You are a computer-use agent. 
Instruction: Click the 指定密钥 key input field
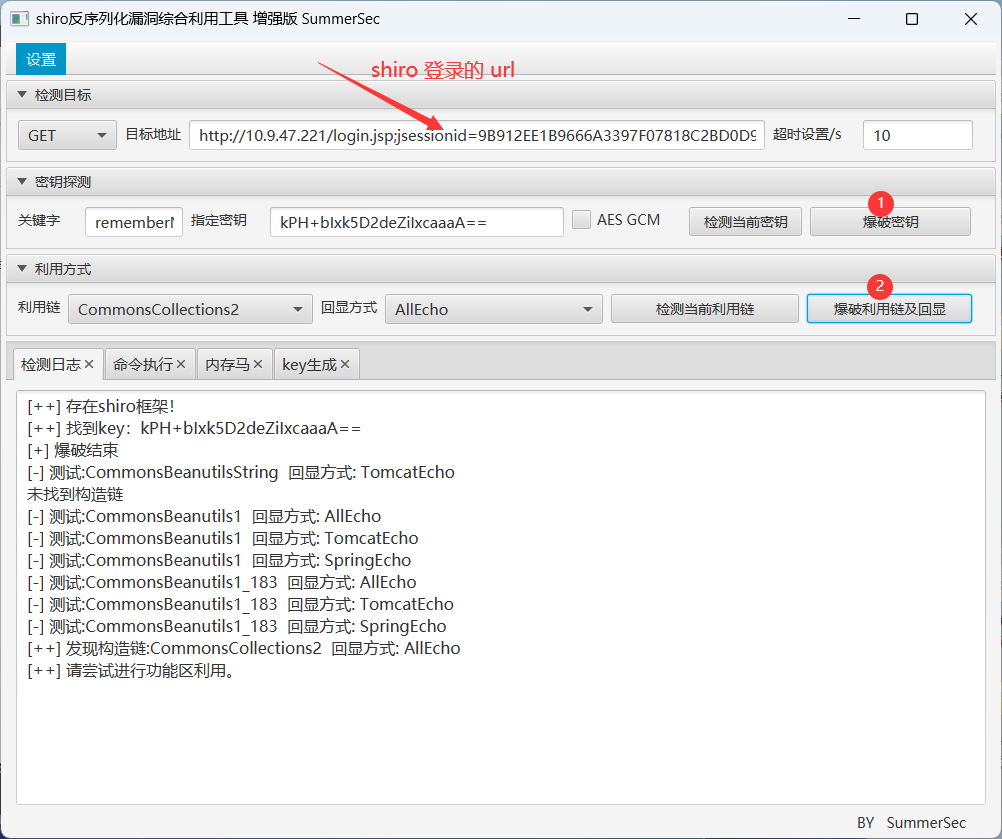click(x=417, y=222)
